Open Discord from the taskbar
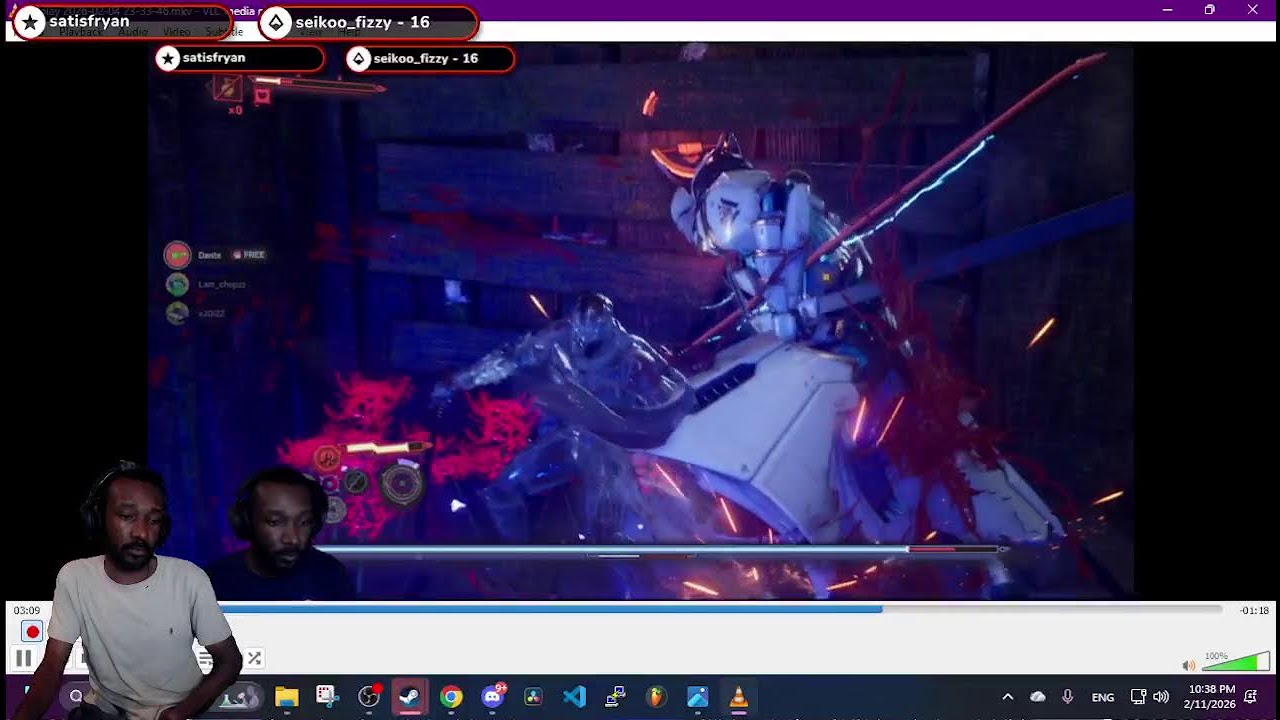Image resolution: width=1280 pixels, height=720 pixels. click(x=492, y=697)
